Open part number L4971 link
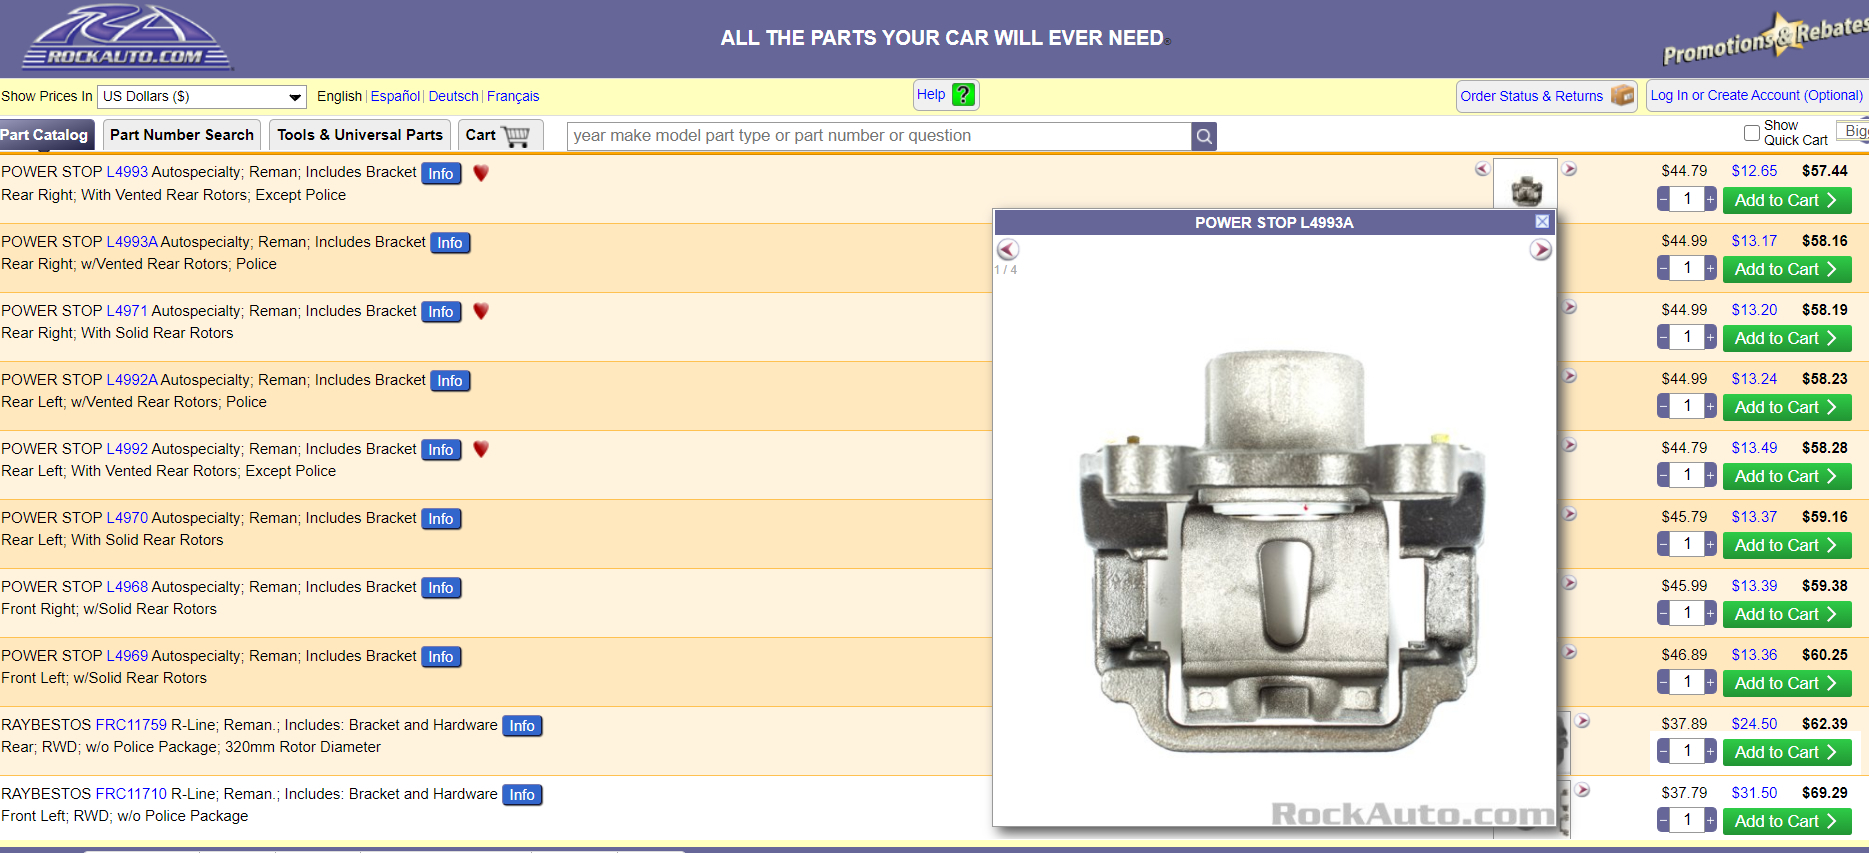Screen dimensions: 1869x853 point(127,310)
